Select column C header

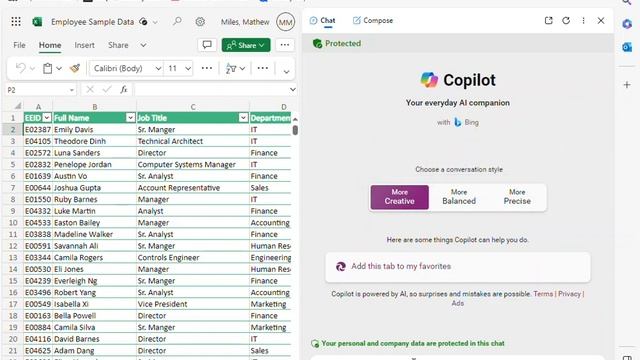[193, 107]
